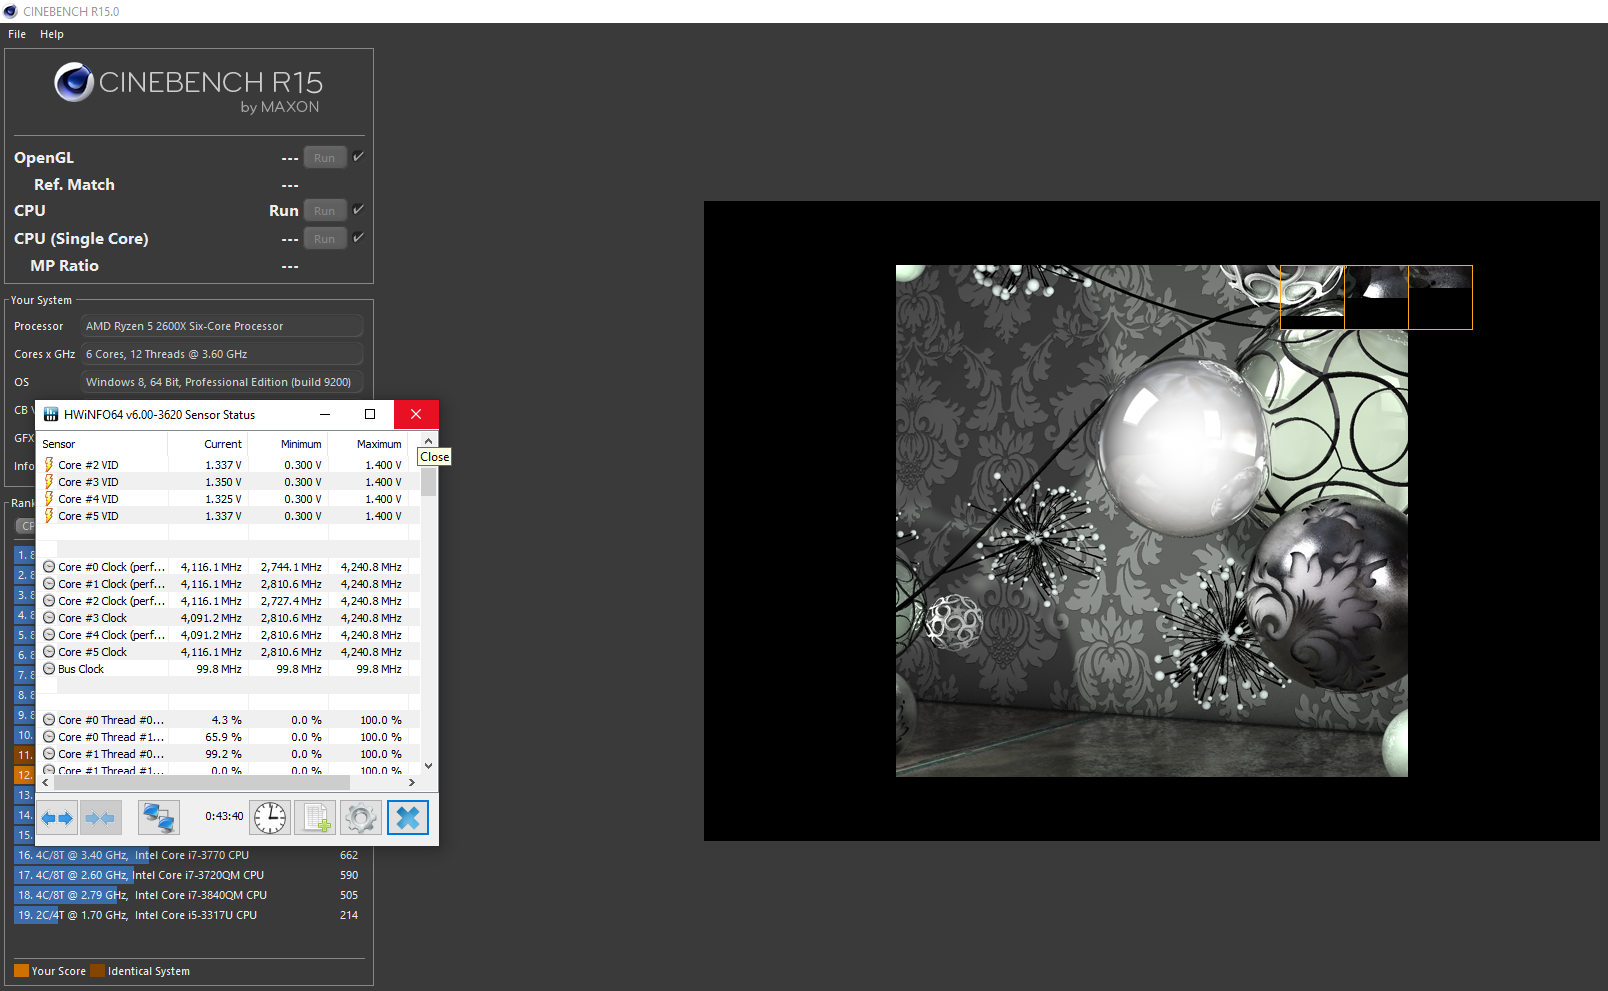
Task: Close the HWiNFO64 Sensor Status window
Action: click(416, 415)
